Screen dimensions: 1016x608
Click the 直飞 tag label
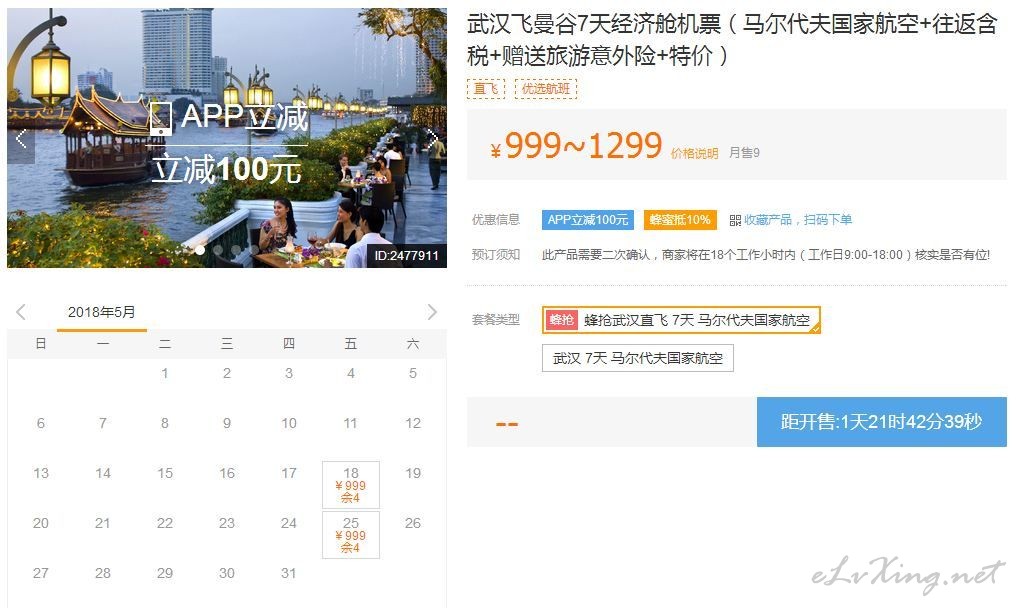485,89
